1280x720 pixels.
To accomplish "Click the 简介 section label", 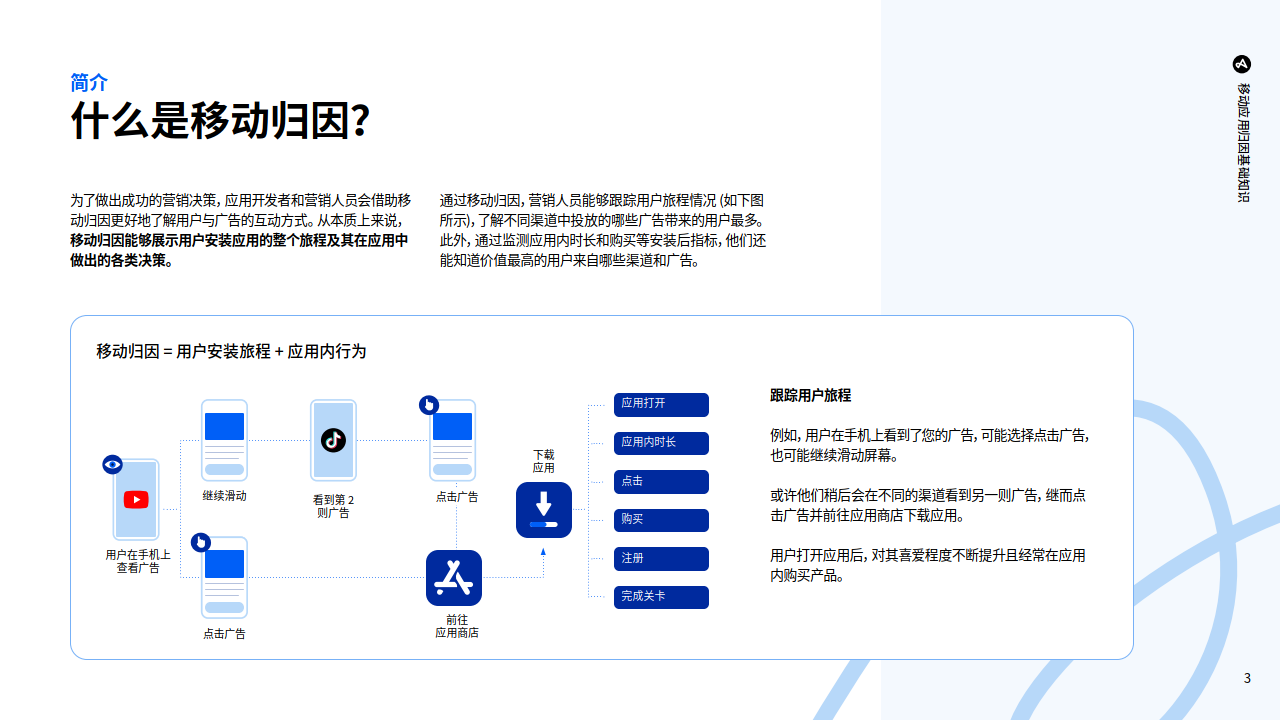I will click(x=89, y=82).
